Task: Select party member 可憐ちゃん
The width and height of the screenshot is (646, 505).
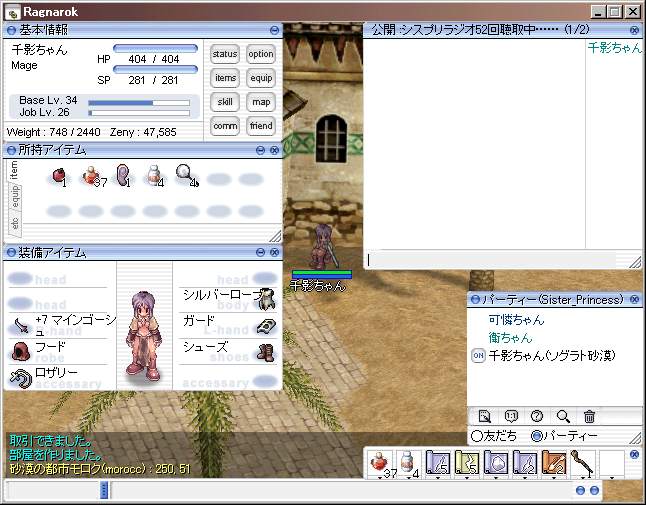Action: [516, 320]
